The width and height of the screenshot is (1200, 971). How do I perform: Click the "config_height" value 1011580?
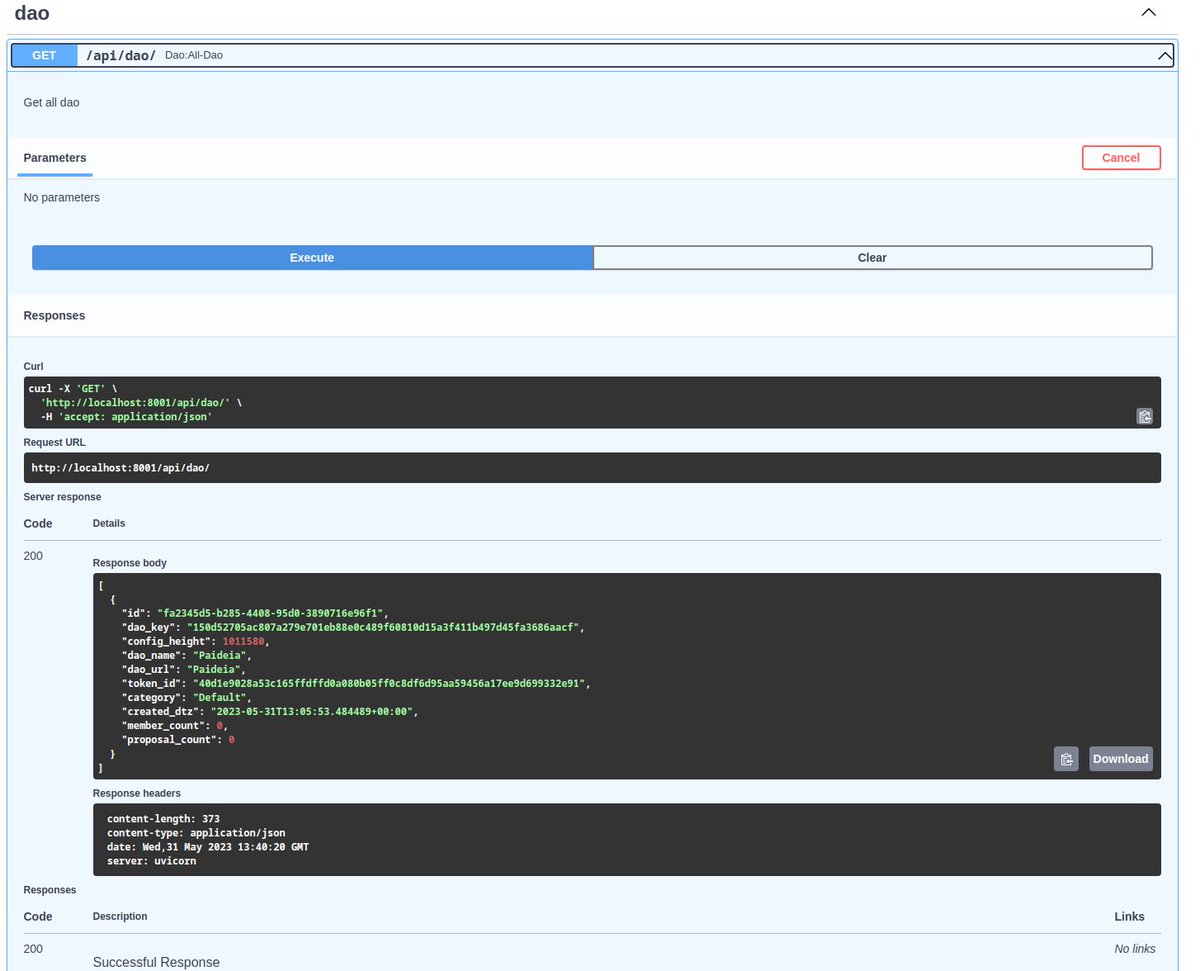point(246,642)
